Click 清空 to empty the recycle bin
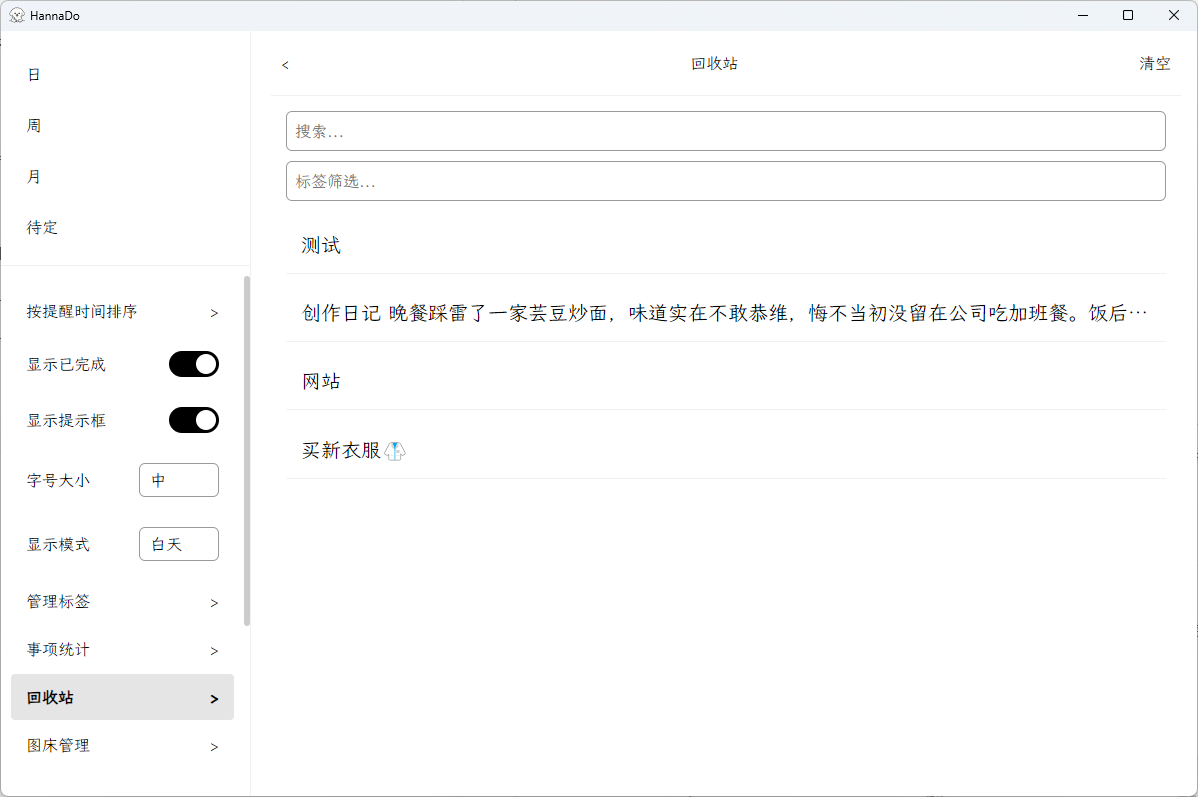This screenshot has width=1198, height=797. coord(1154,63)
